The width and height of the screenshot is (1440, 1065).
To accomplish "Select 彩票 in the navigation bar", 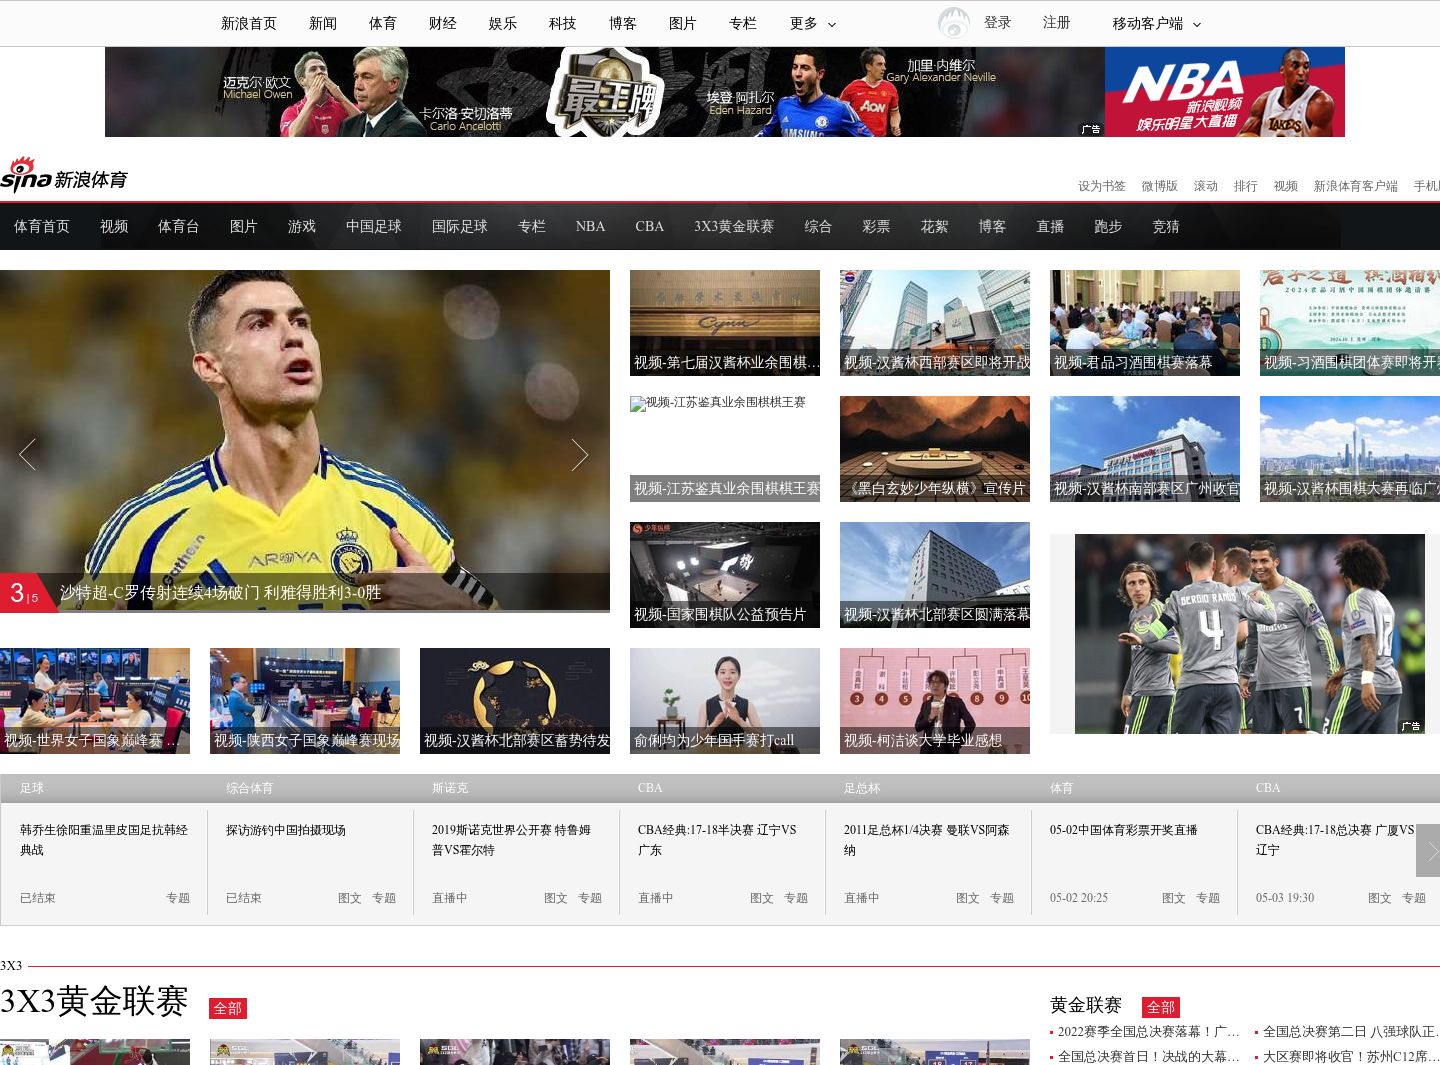I will [x=876, y=226].
